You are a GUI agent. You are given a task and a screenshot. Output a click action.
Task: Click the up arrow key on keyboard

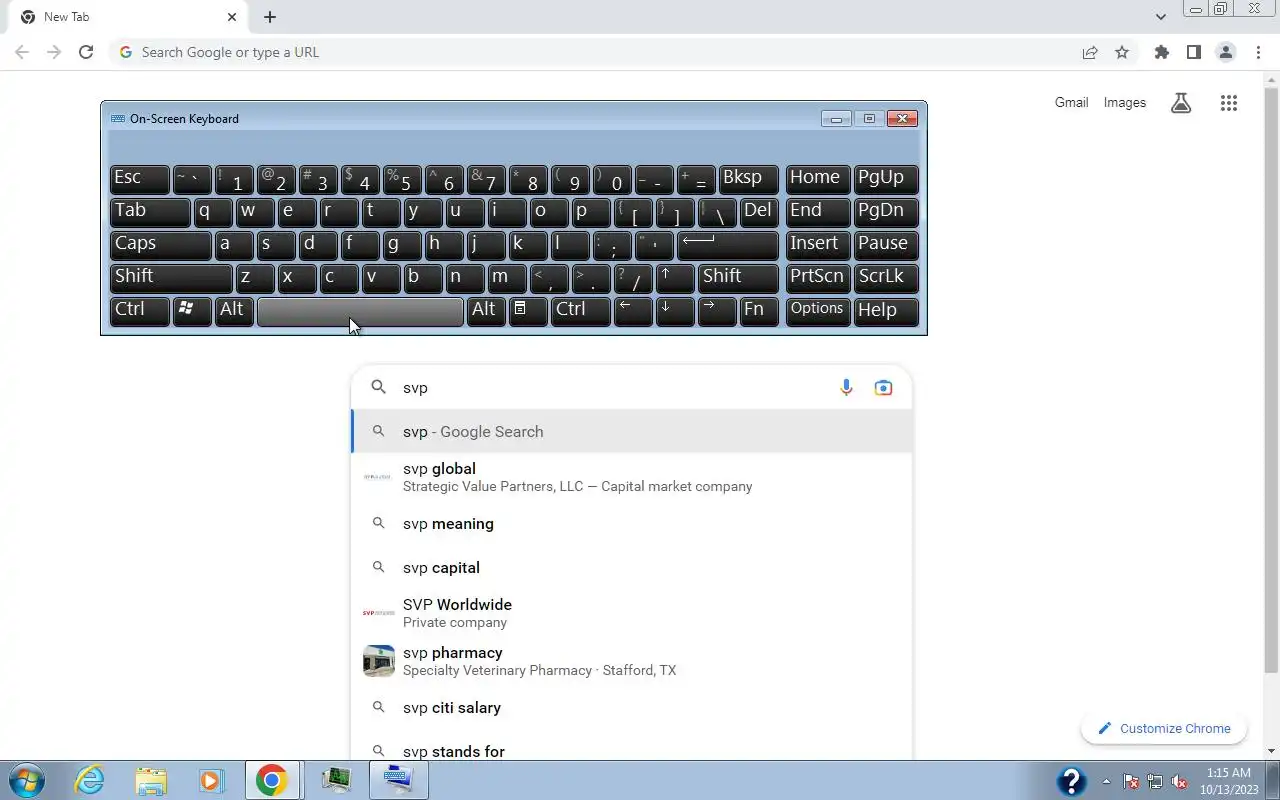click(x=676, y=277)
